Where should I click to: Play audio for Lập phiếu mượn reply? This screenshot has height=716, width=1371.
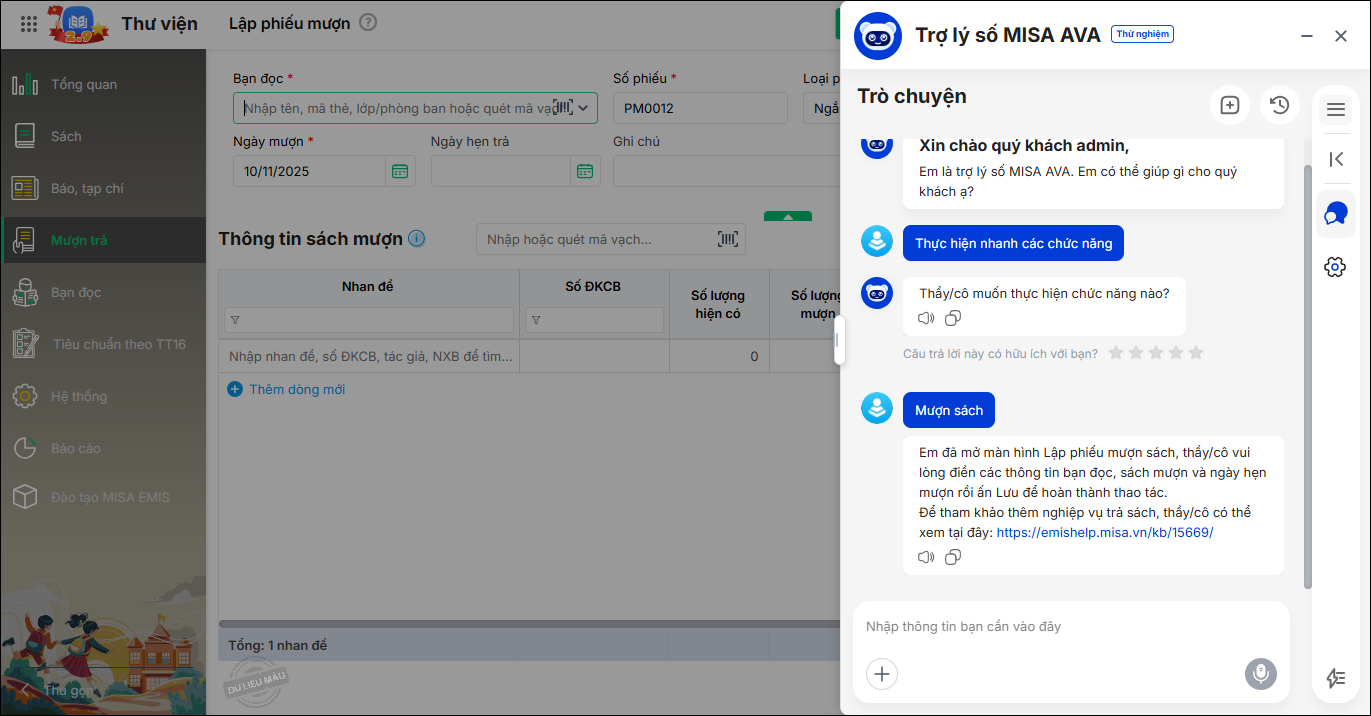(926, 557)
